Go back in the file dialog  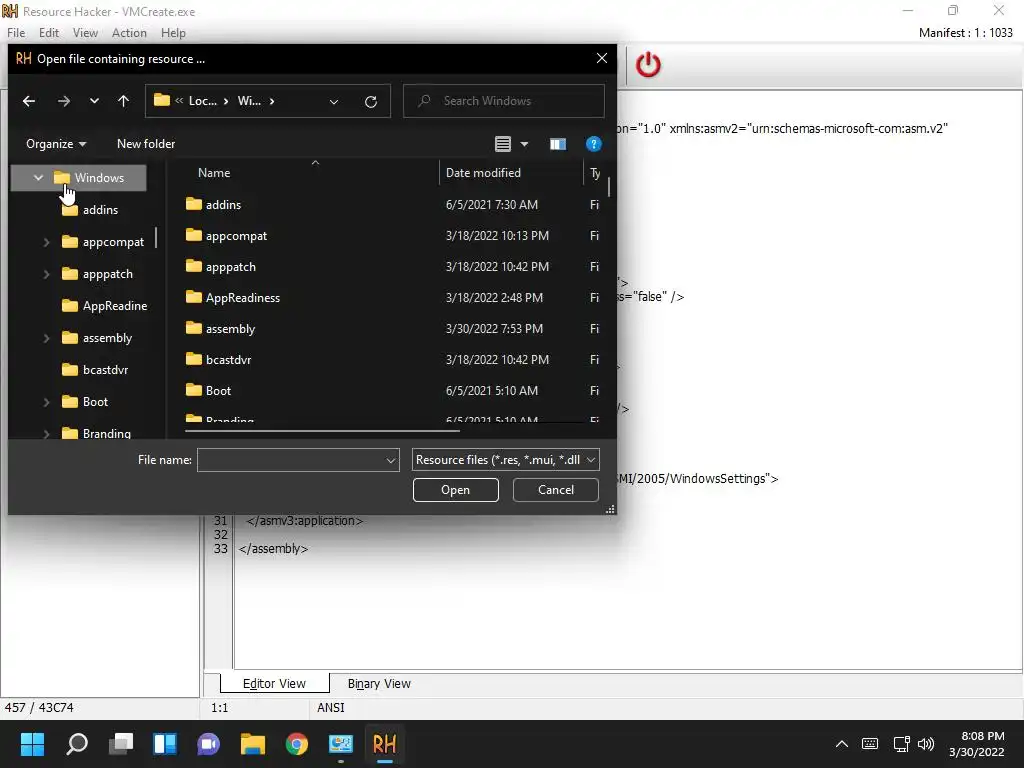(x=29, y=101)
